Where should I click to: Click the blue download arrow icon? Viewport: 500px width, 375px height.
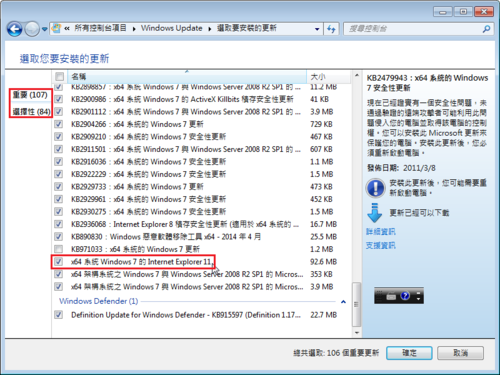tap(375, 213)
